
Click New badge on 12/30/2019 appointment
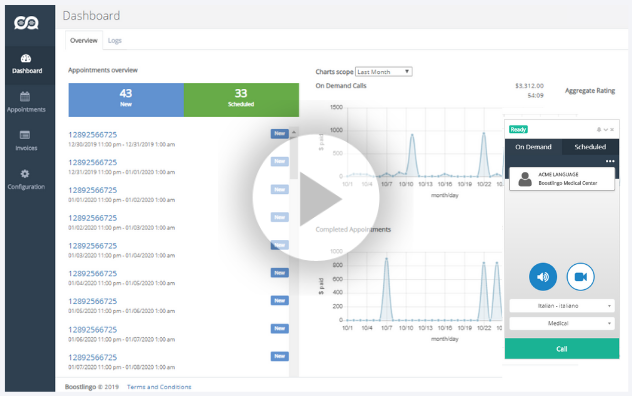(280, 133)
